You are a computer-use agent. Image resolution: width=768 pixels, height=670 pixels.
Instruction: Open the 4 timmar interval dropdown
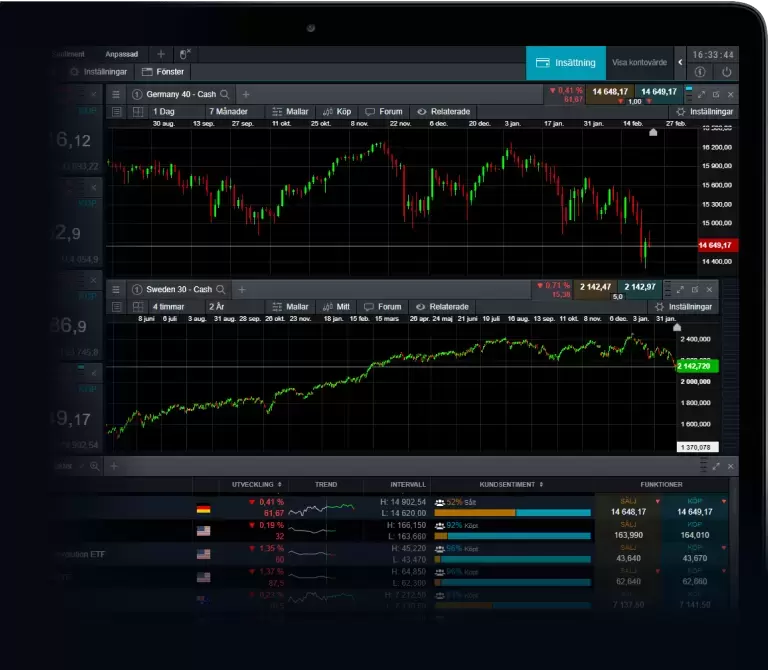175,307
